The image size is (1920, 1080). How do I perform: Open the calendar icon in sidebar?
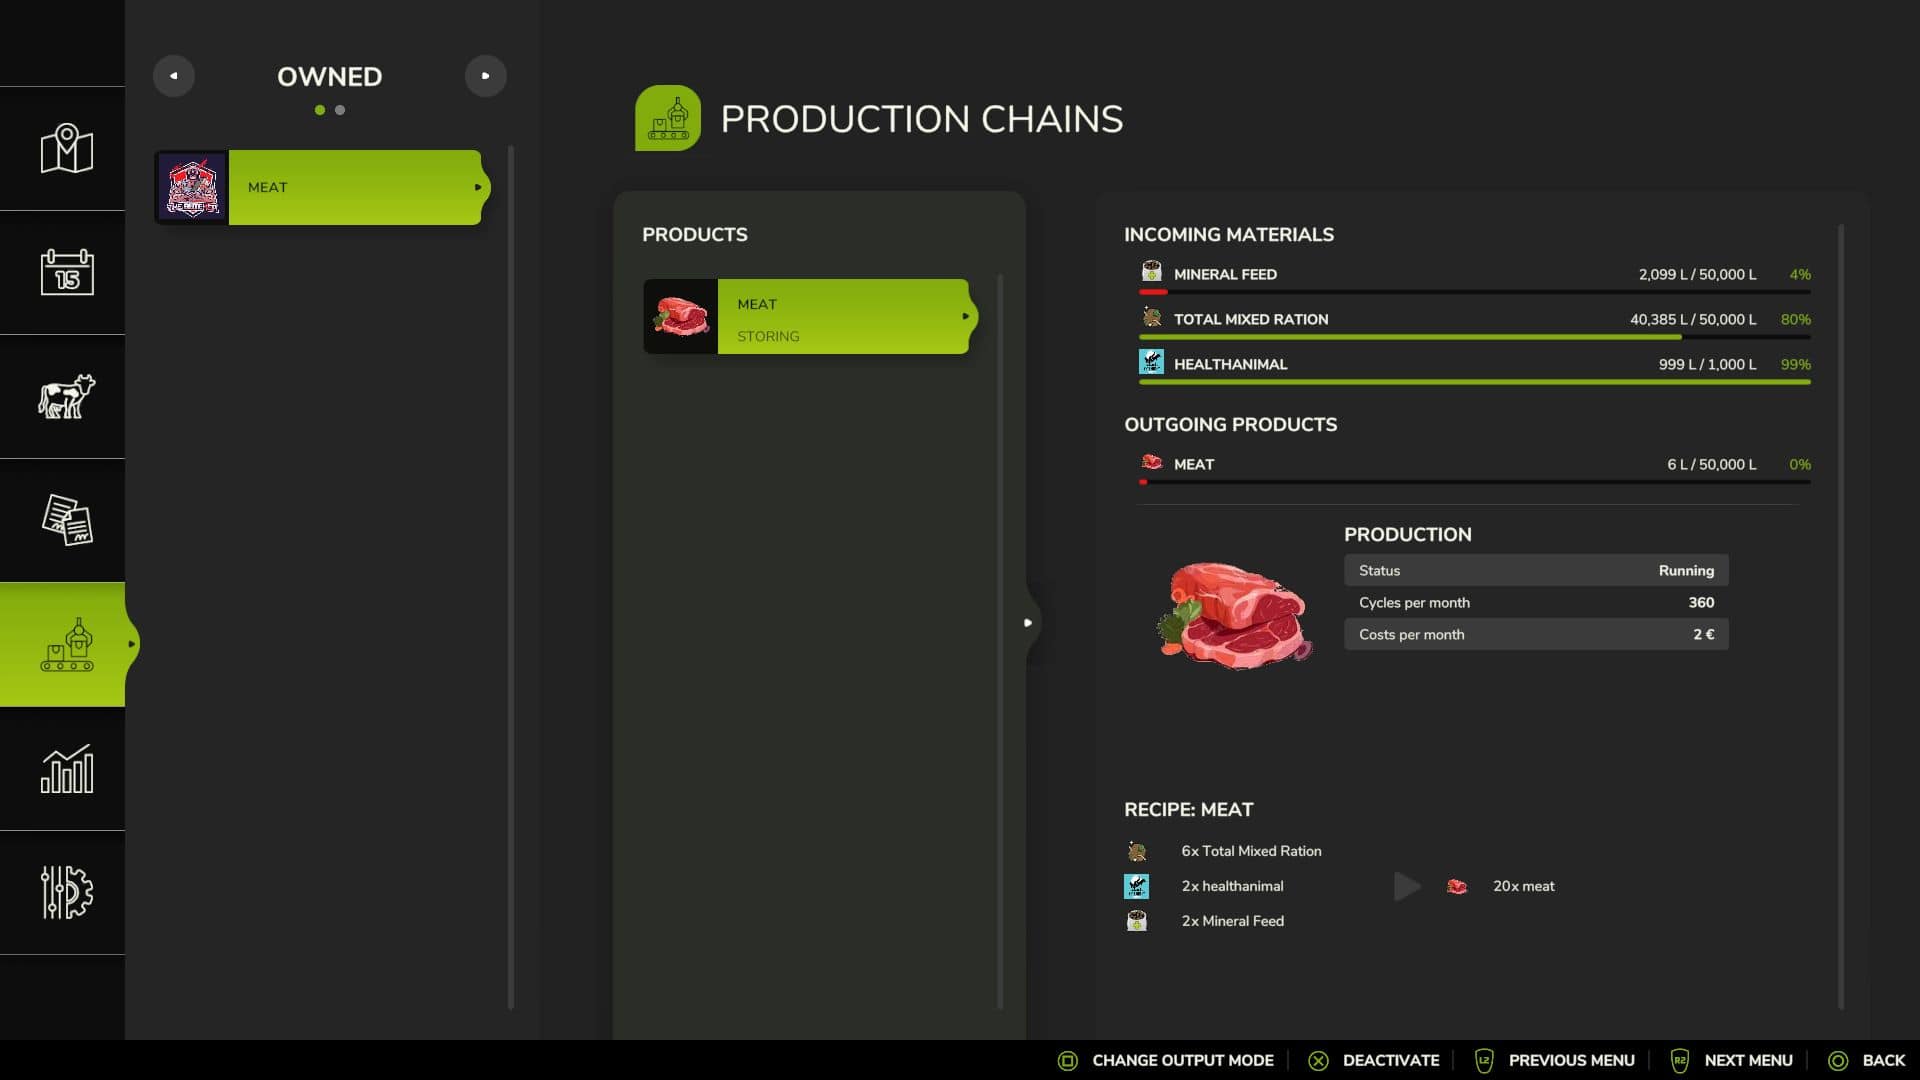(66, 272)
